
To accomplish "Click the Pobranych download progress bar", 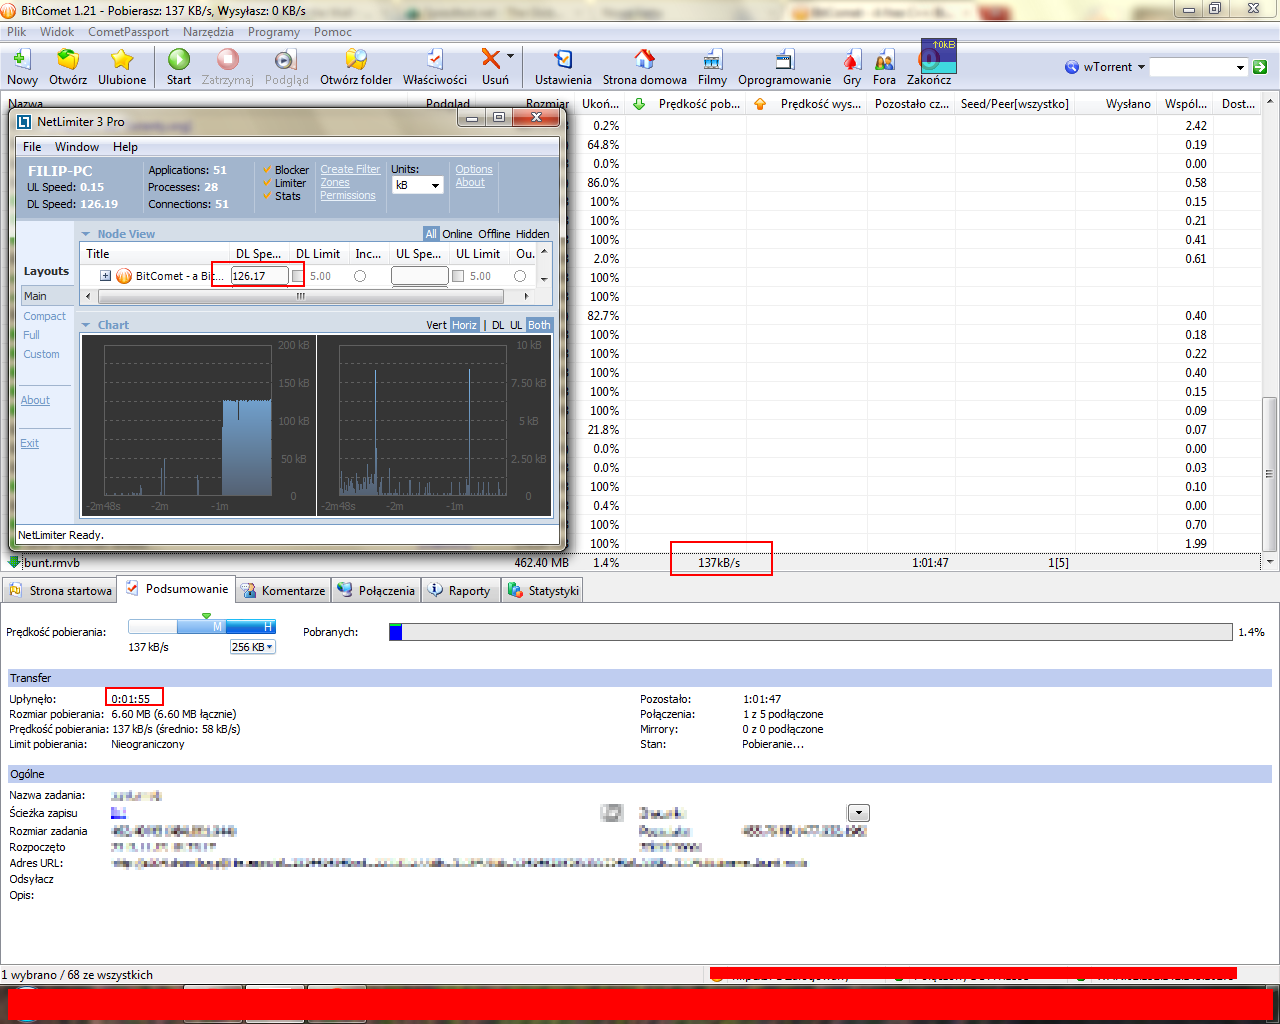I will 811,632.
